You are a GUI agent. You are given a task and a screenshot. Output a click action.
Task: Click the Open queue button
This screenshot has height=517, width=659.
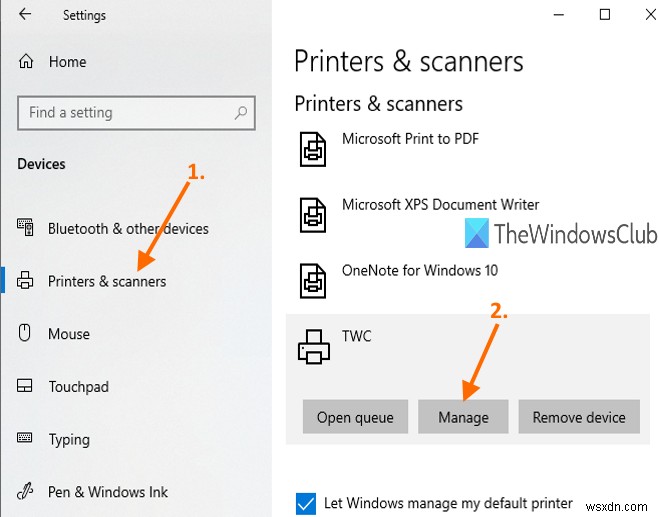coord(355,417)
